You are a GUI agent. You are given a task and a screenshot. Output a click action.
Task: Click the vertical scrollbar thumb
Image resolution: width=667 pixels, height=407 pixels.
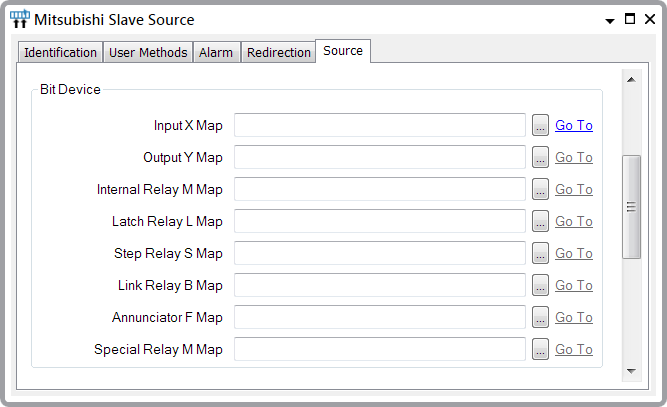[631, 207]
